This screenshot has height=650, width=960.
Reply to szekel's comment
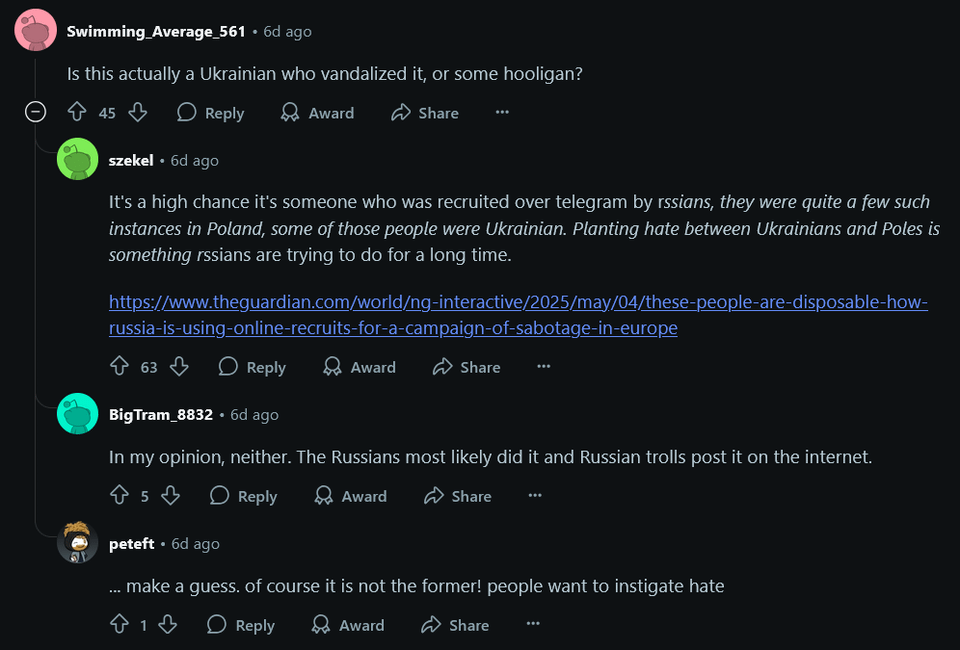point(253,367)
